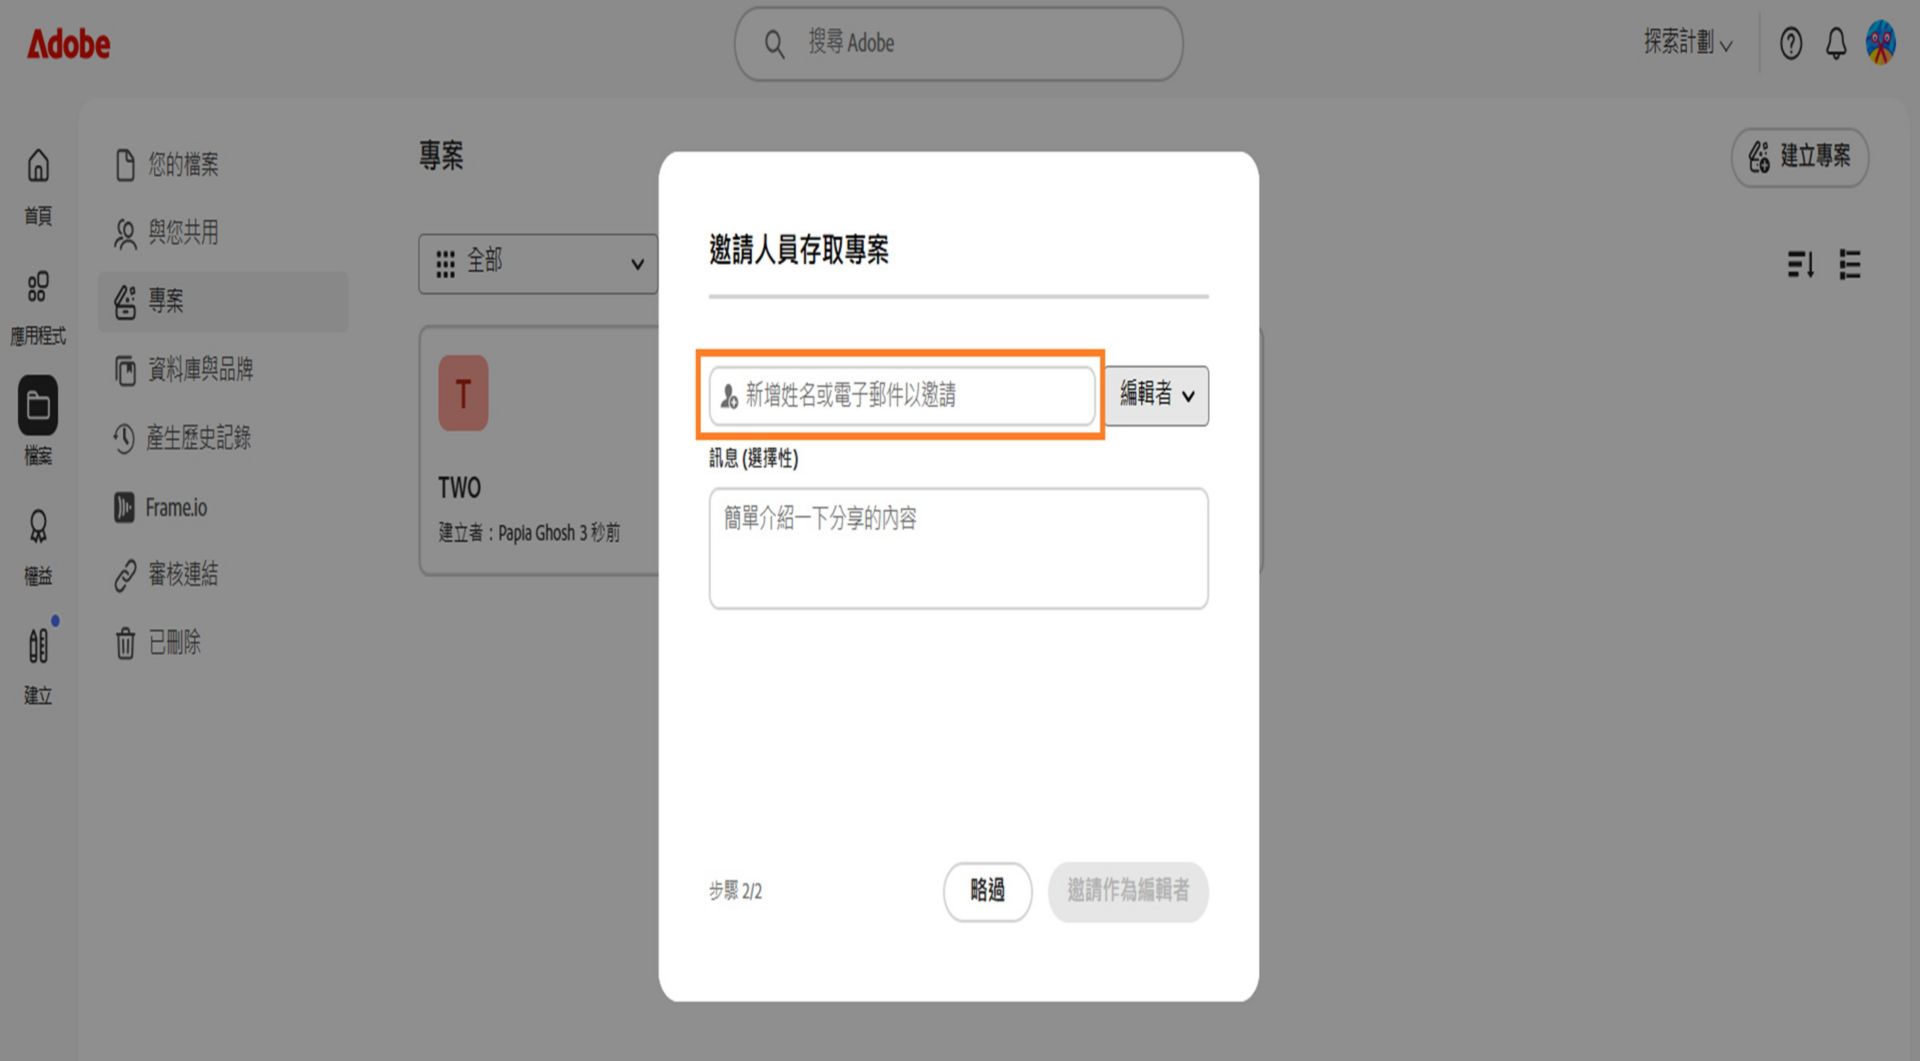Open the help question mark icon

click(x=1791, y=43)
